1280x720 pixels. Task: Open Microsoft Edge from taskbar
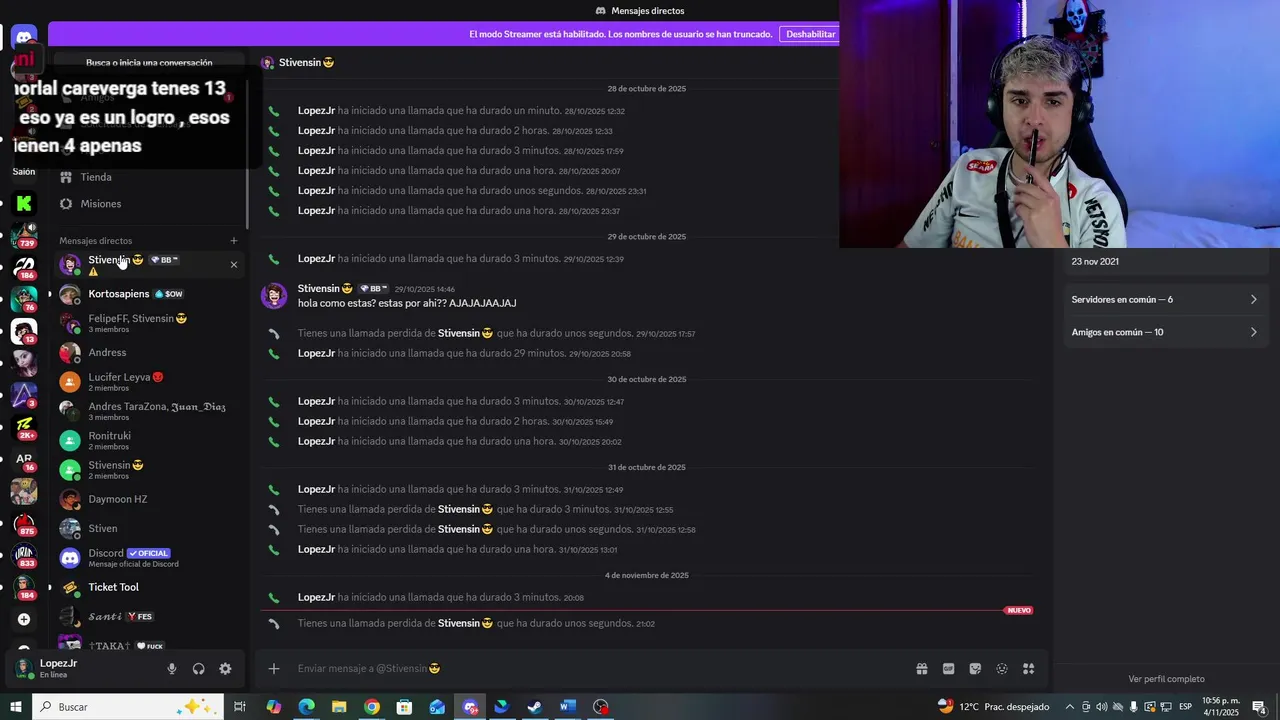[x=306, y=707]
